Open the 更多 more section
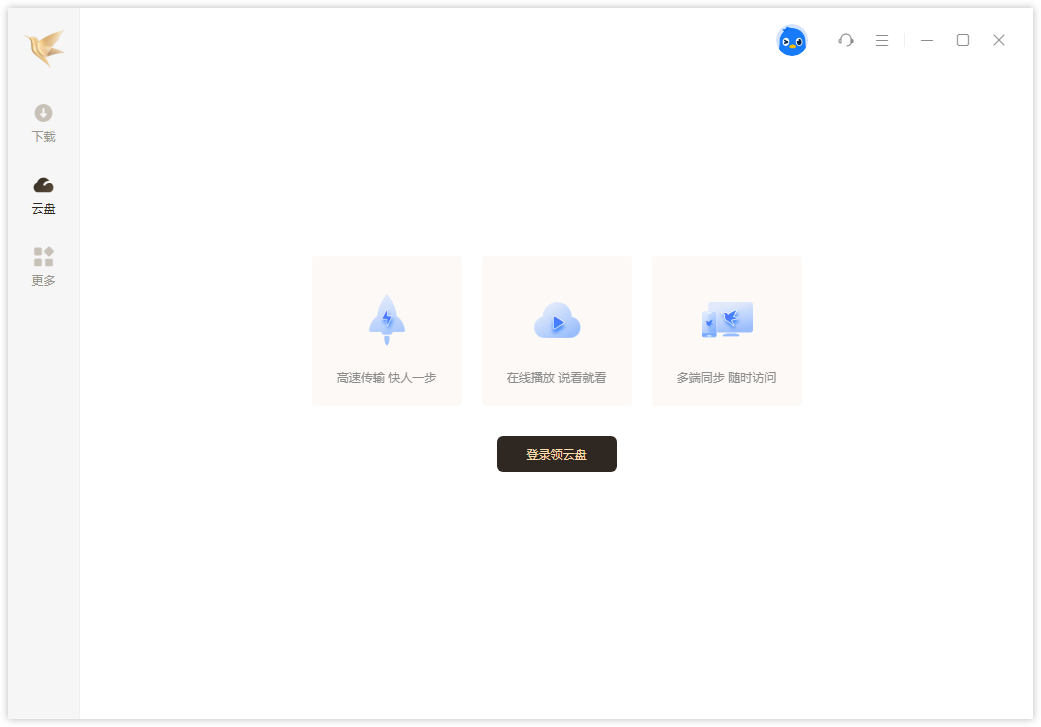This screenshot has width=1041, height=727. pyautogui.click(x=44, y=267)
